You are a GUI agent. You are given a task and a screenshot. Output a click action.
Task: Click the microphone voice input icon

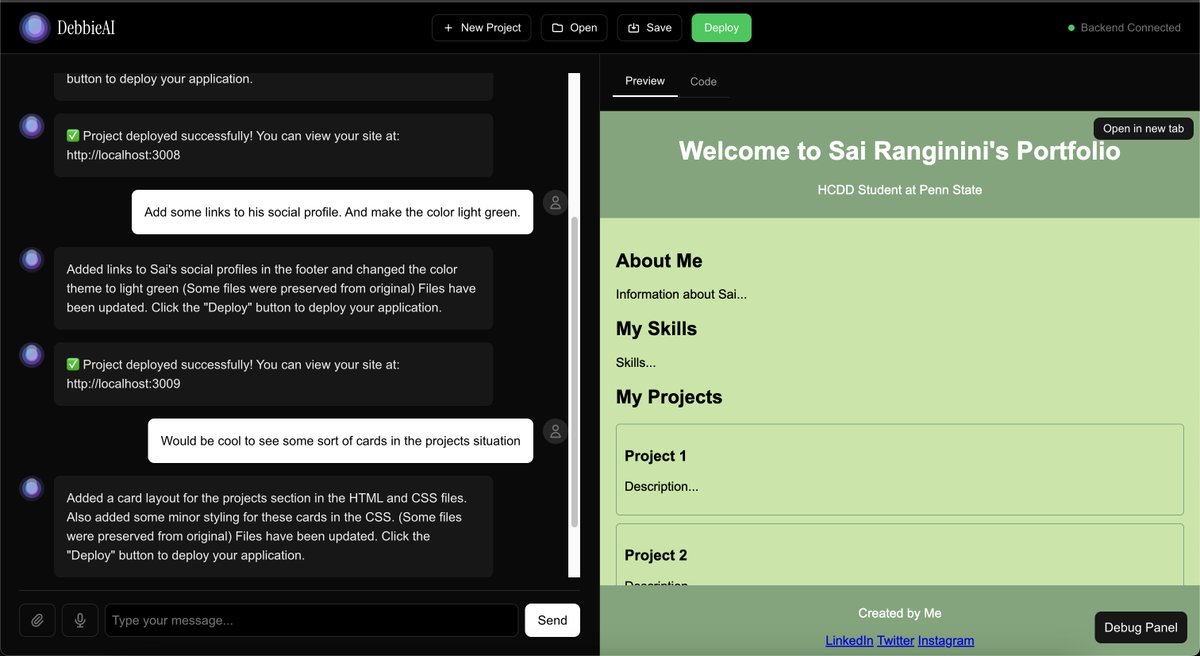click(80, 620)
